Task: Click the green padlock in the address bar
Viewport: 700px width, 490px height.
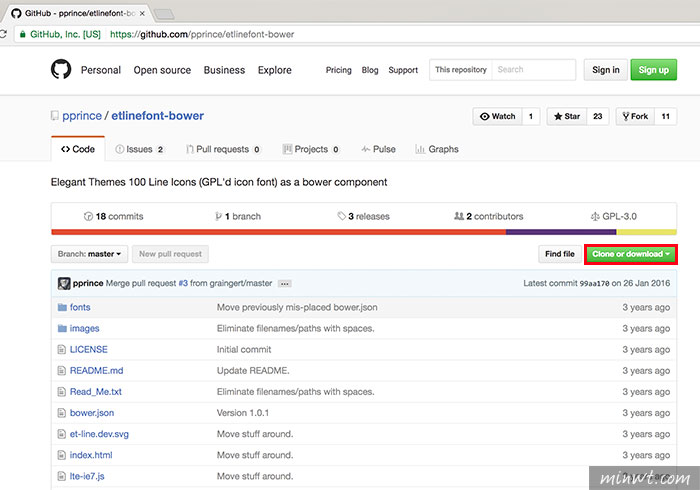Action: (22, 34)
